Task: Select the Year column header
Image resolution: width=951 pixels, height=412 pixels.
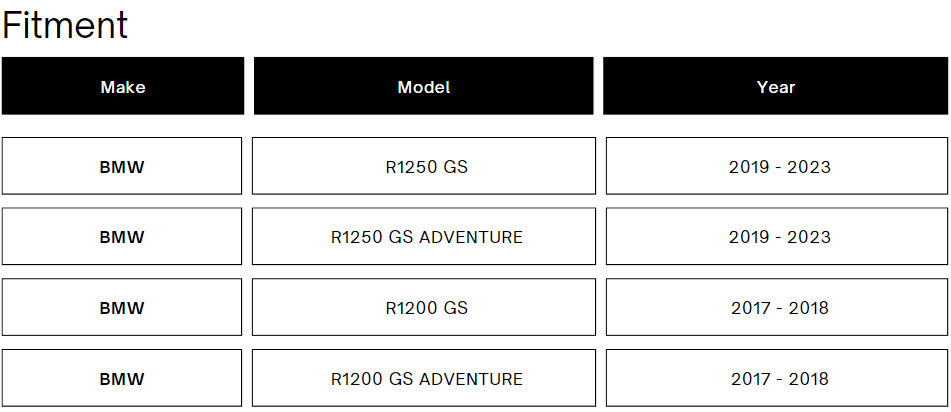Action: pyautogui.click(x=776, y=86)
